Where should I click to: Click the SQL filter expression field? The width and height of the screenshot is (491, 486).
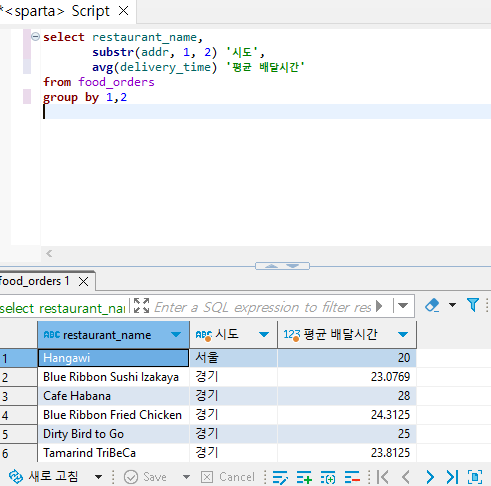point(263,307)
